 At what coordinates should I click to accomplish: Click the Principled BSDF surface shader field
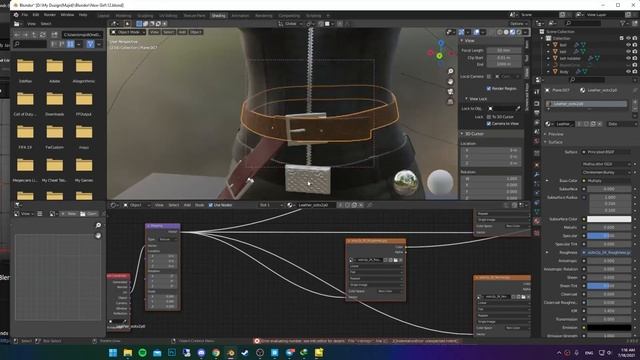[x=606, y=152]
